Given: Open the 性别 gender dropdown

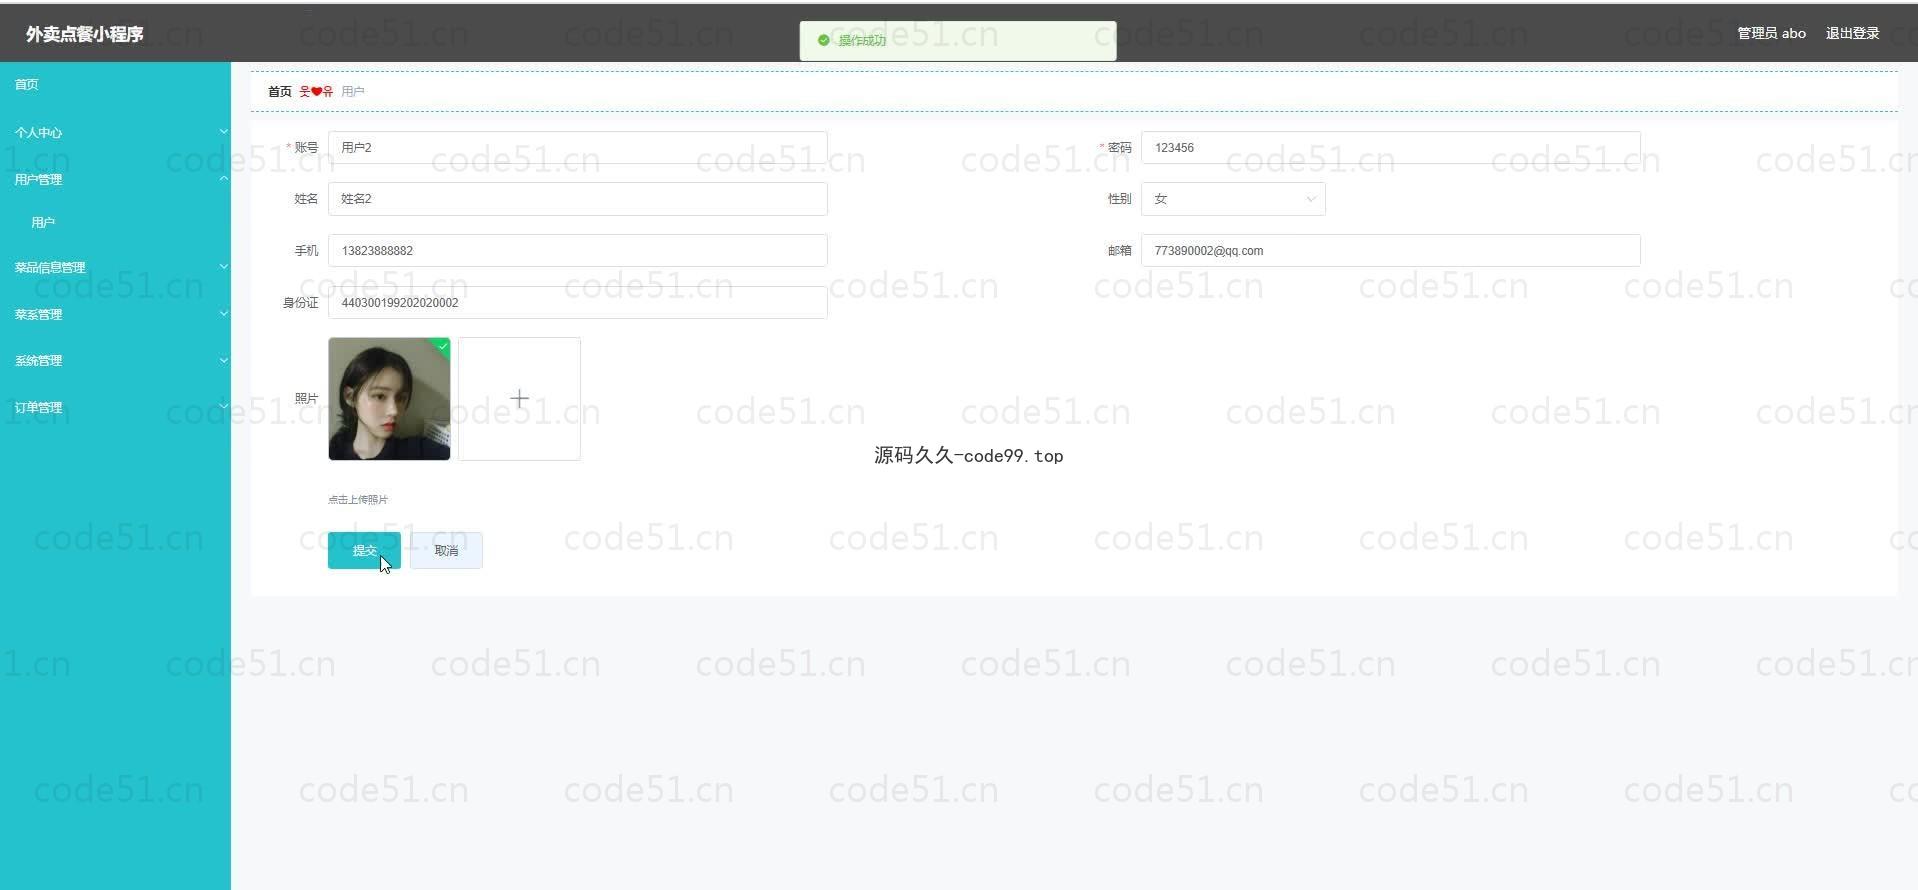Looking at the screenshot, I should pyautogui.click(x=1233, y=199).
